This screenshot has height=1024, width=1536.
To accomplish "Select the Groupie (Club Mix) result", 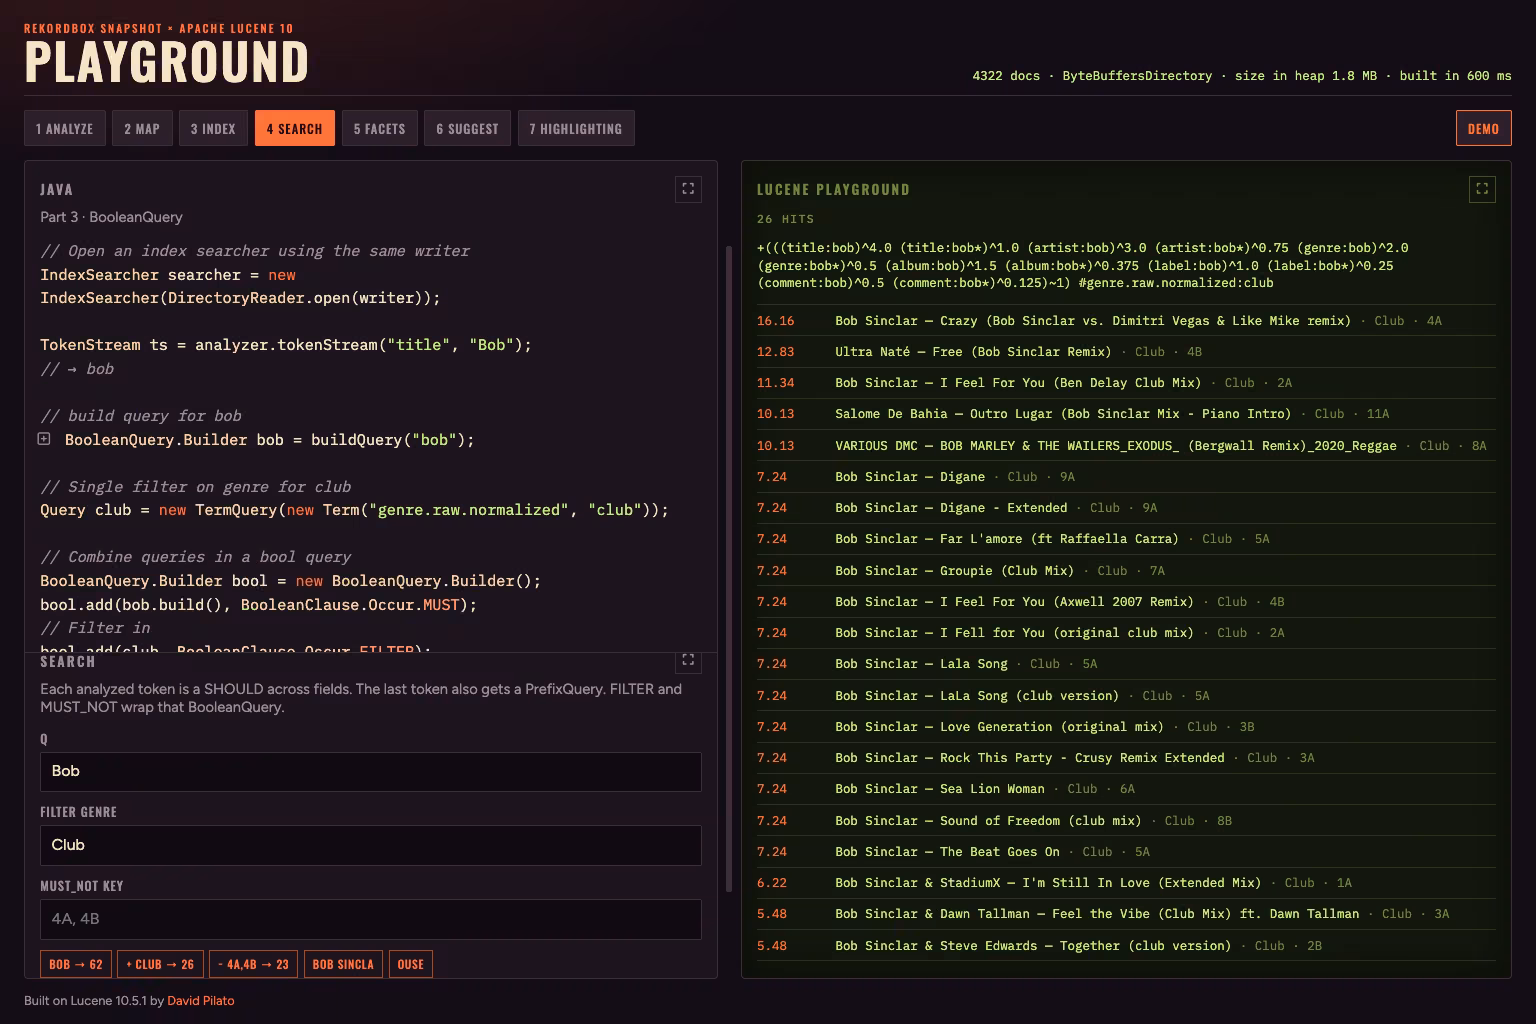I will [1126, 571].
